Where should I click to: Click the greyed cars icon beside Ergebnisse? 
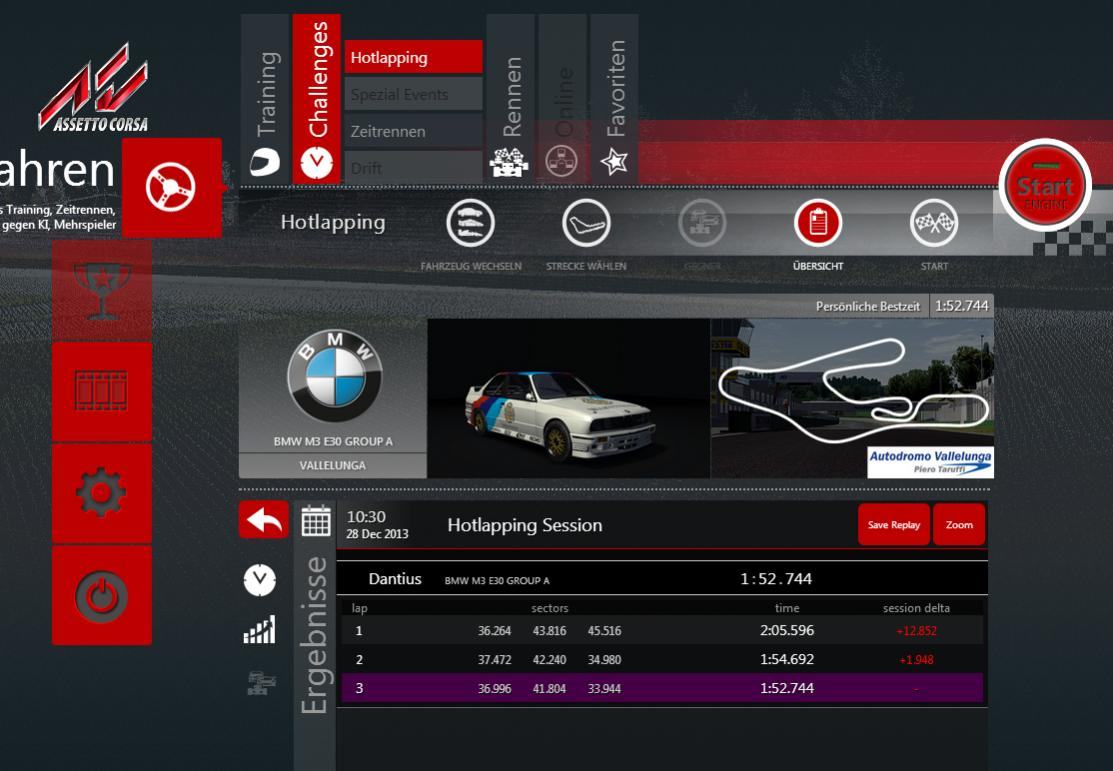click(261, 683)
